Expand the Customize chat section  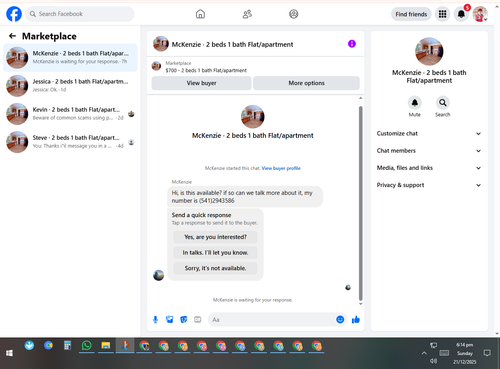(x=429, y=134)
